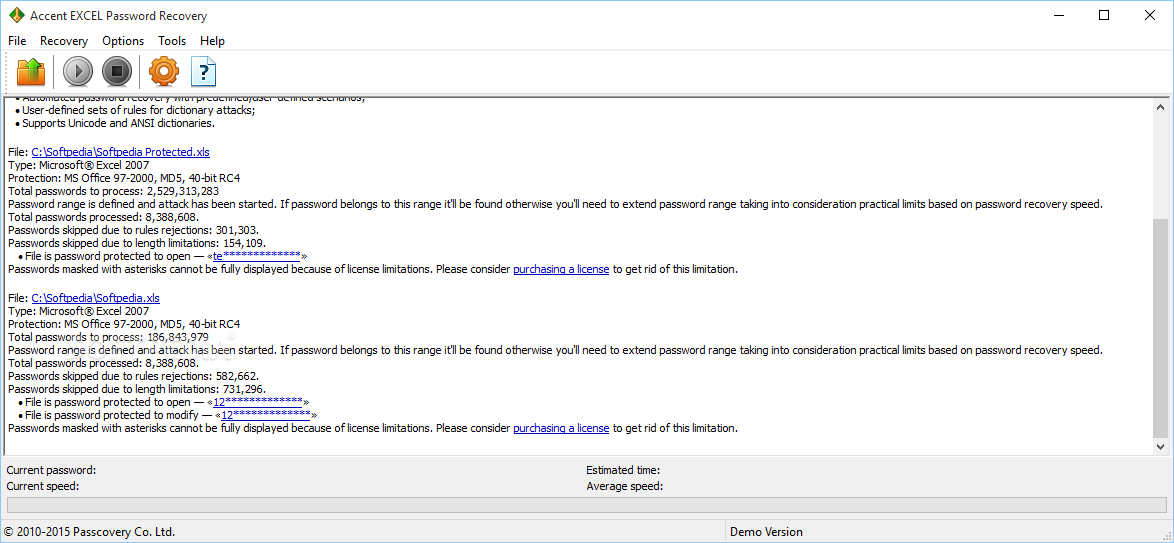
Task: Open the Softpedia Protected.xls file link
Action: [x=121, y=152]
